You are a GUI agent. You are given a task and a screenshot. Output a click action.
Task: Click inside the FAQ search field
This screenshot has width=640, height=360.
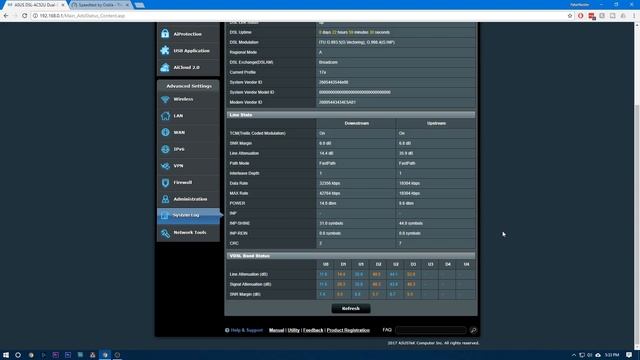click(431, 330)
